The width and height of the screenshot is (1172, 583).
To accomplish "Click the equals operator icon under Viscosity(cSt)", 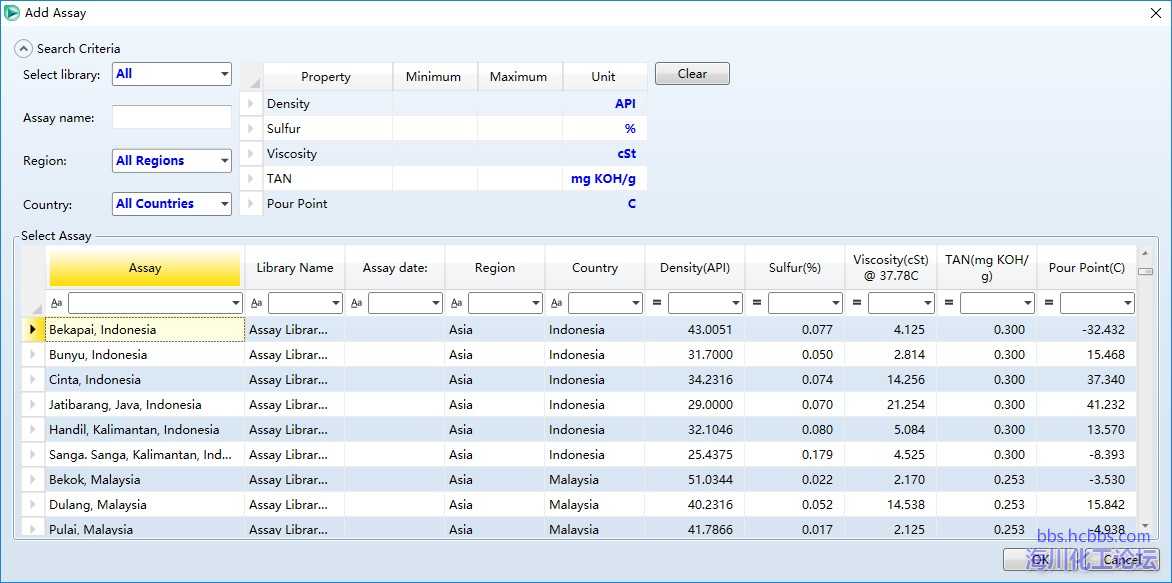I will pyautogui.click(x=857, y=303).
